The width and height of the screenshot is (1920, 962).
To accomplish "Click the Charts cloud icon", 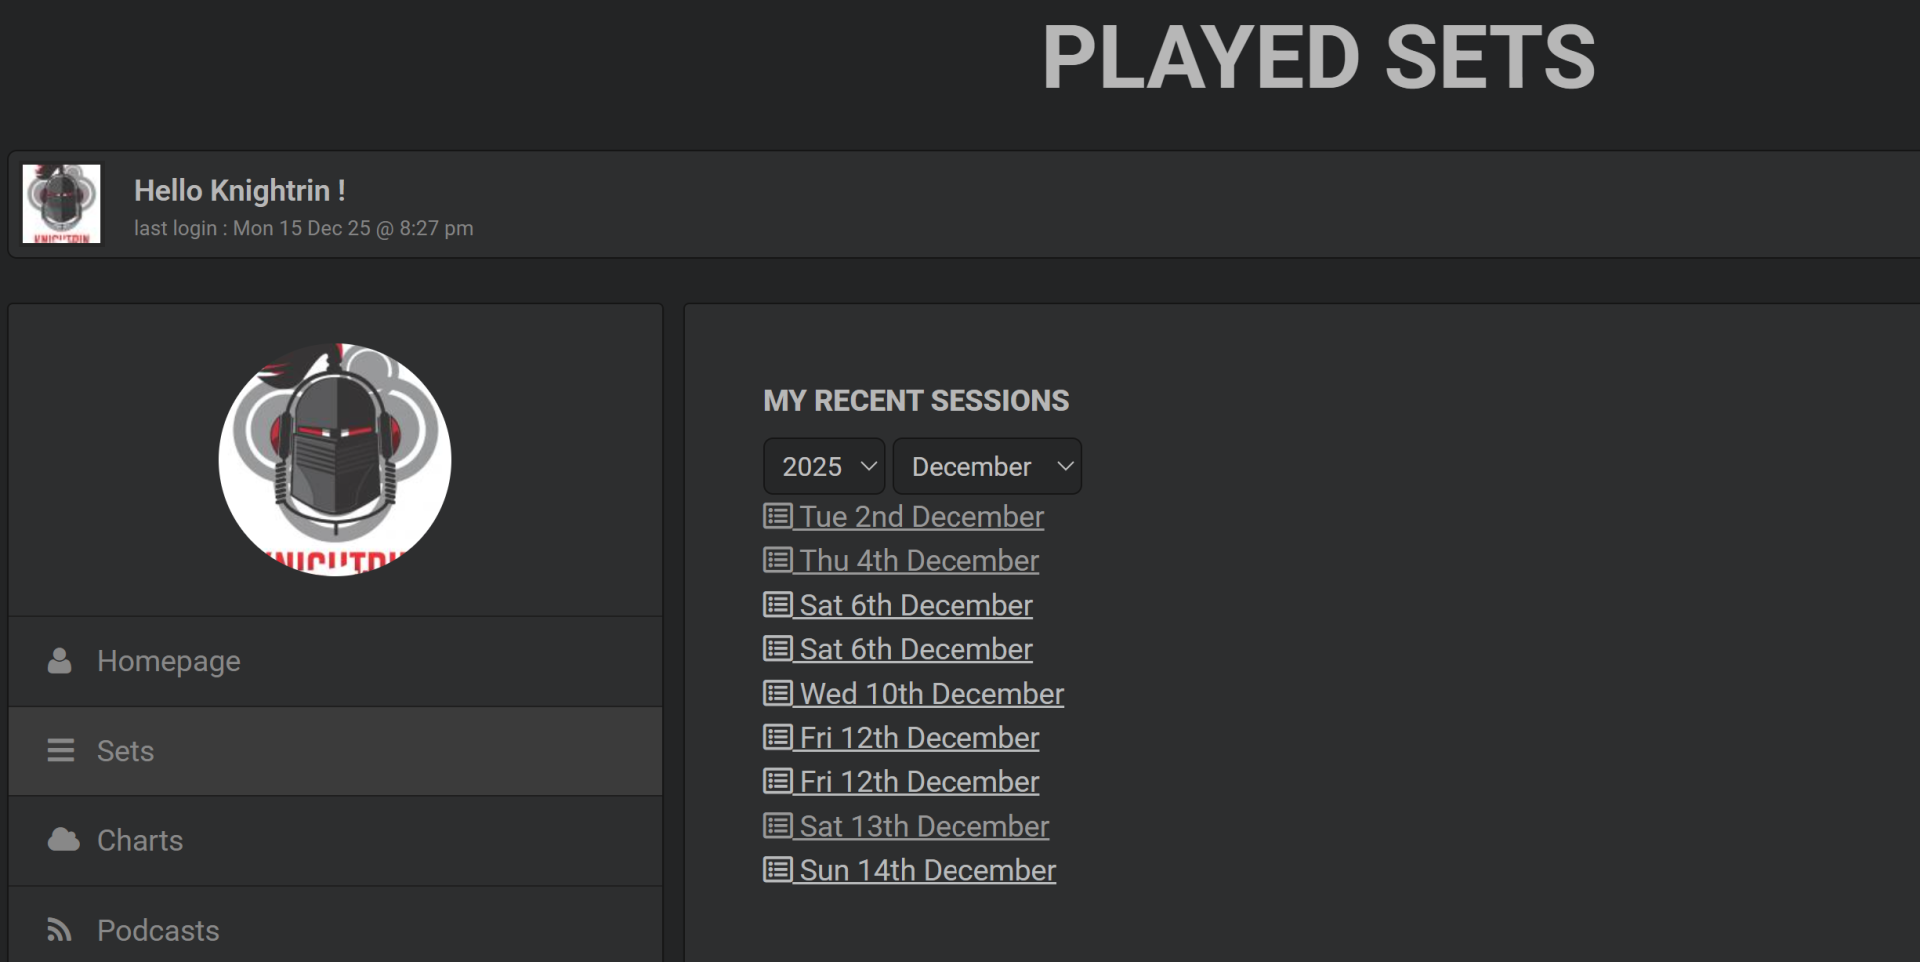I will pos(63,840).
